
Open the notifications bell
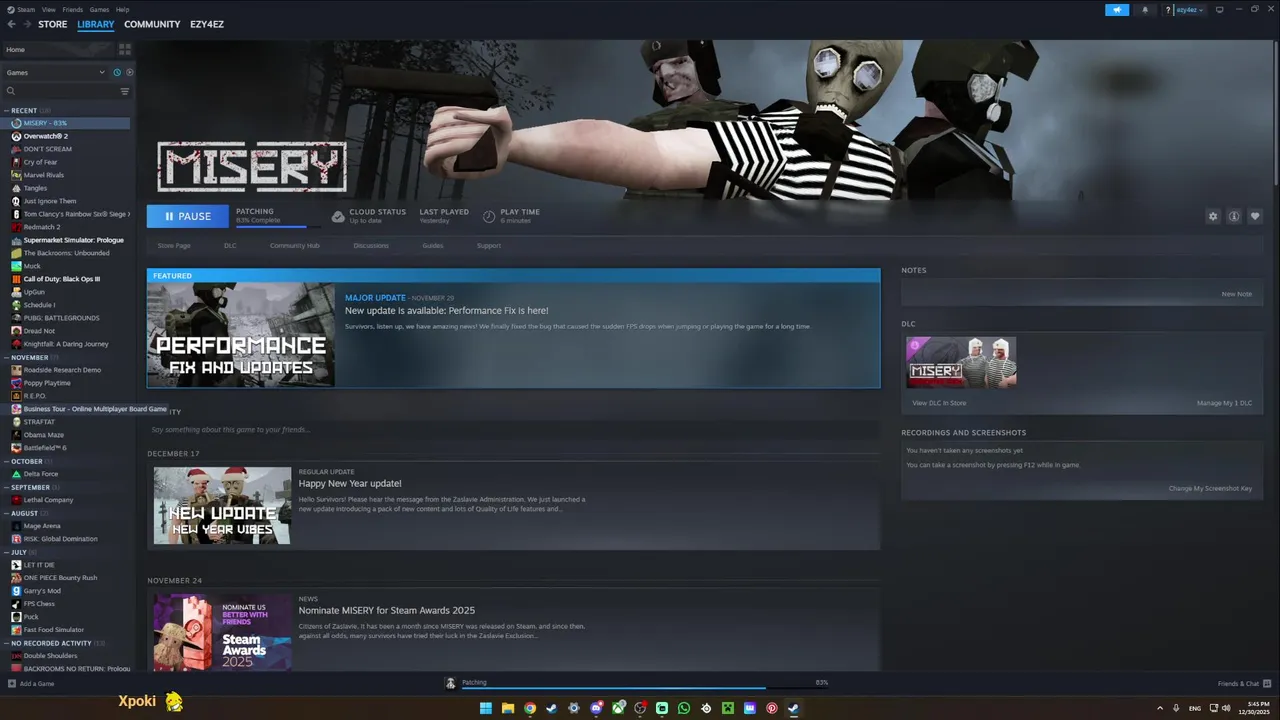(x=1145, y=10)
